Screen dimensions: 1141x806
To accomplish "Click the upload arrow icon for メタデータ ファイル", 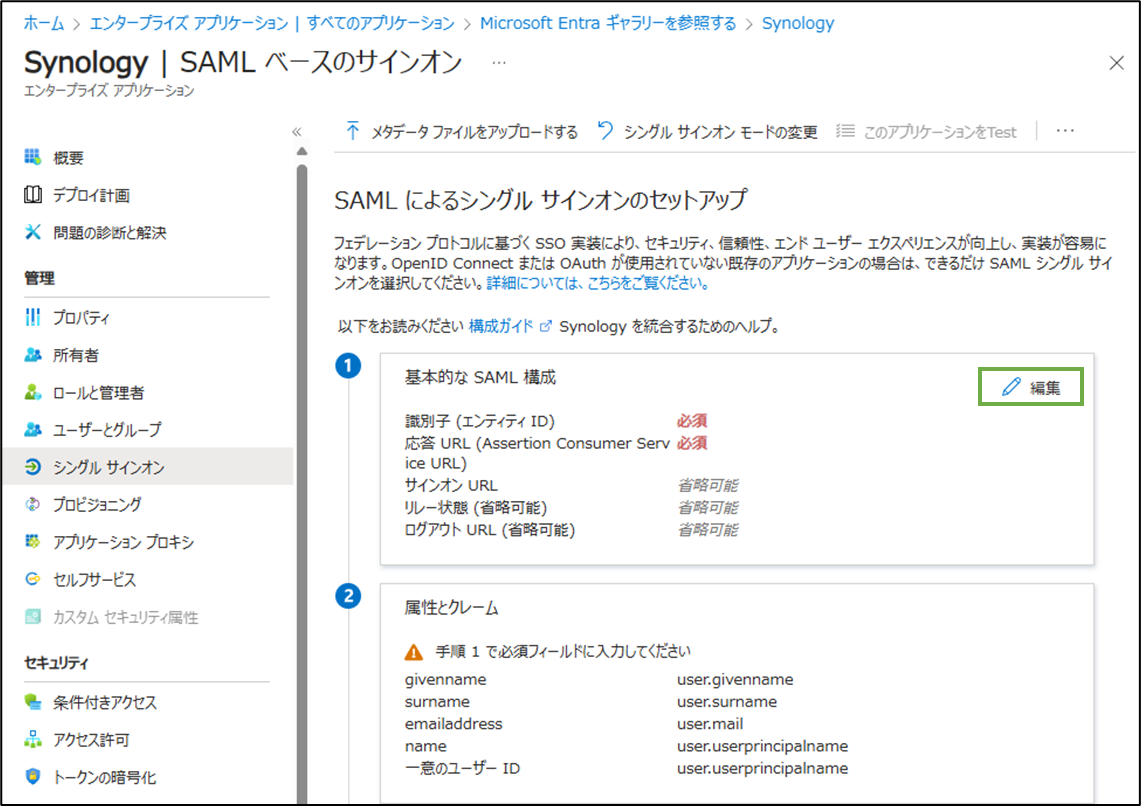I will [x=353, y=131].
